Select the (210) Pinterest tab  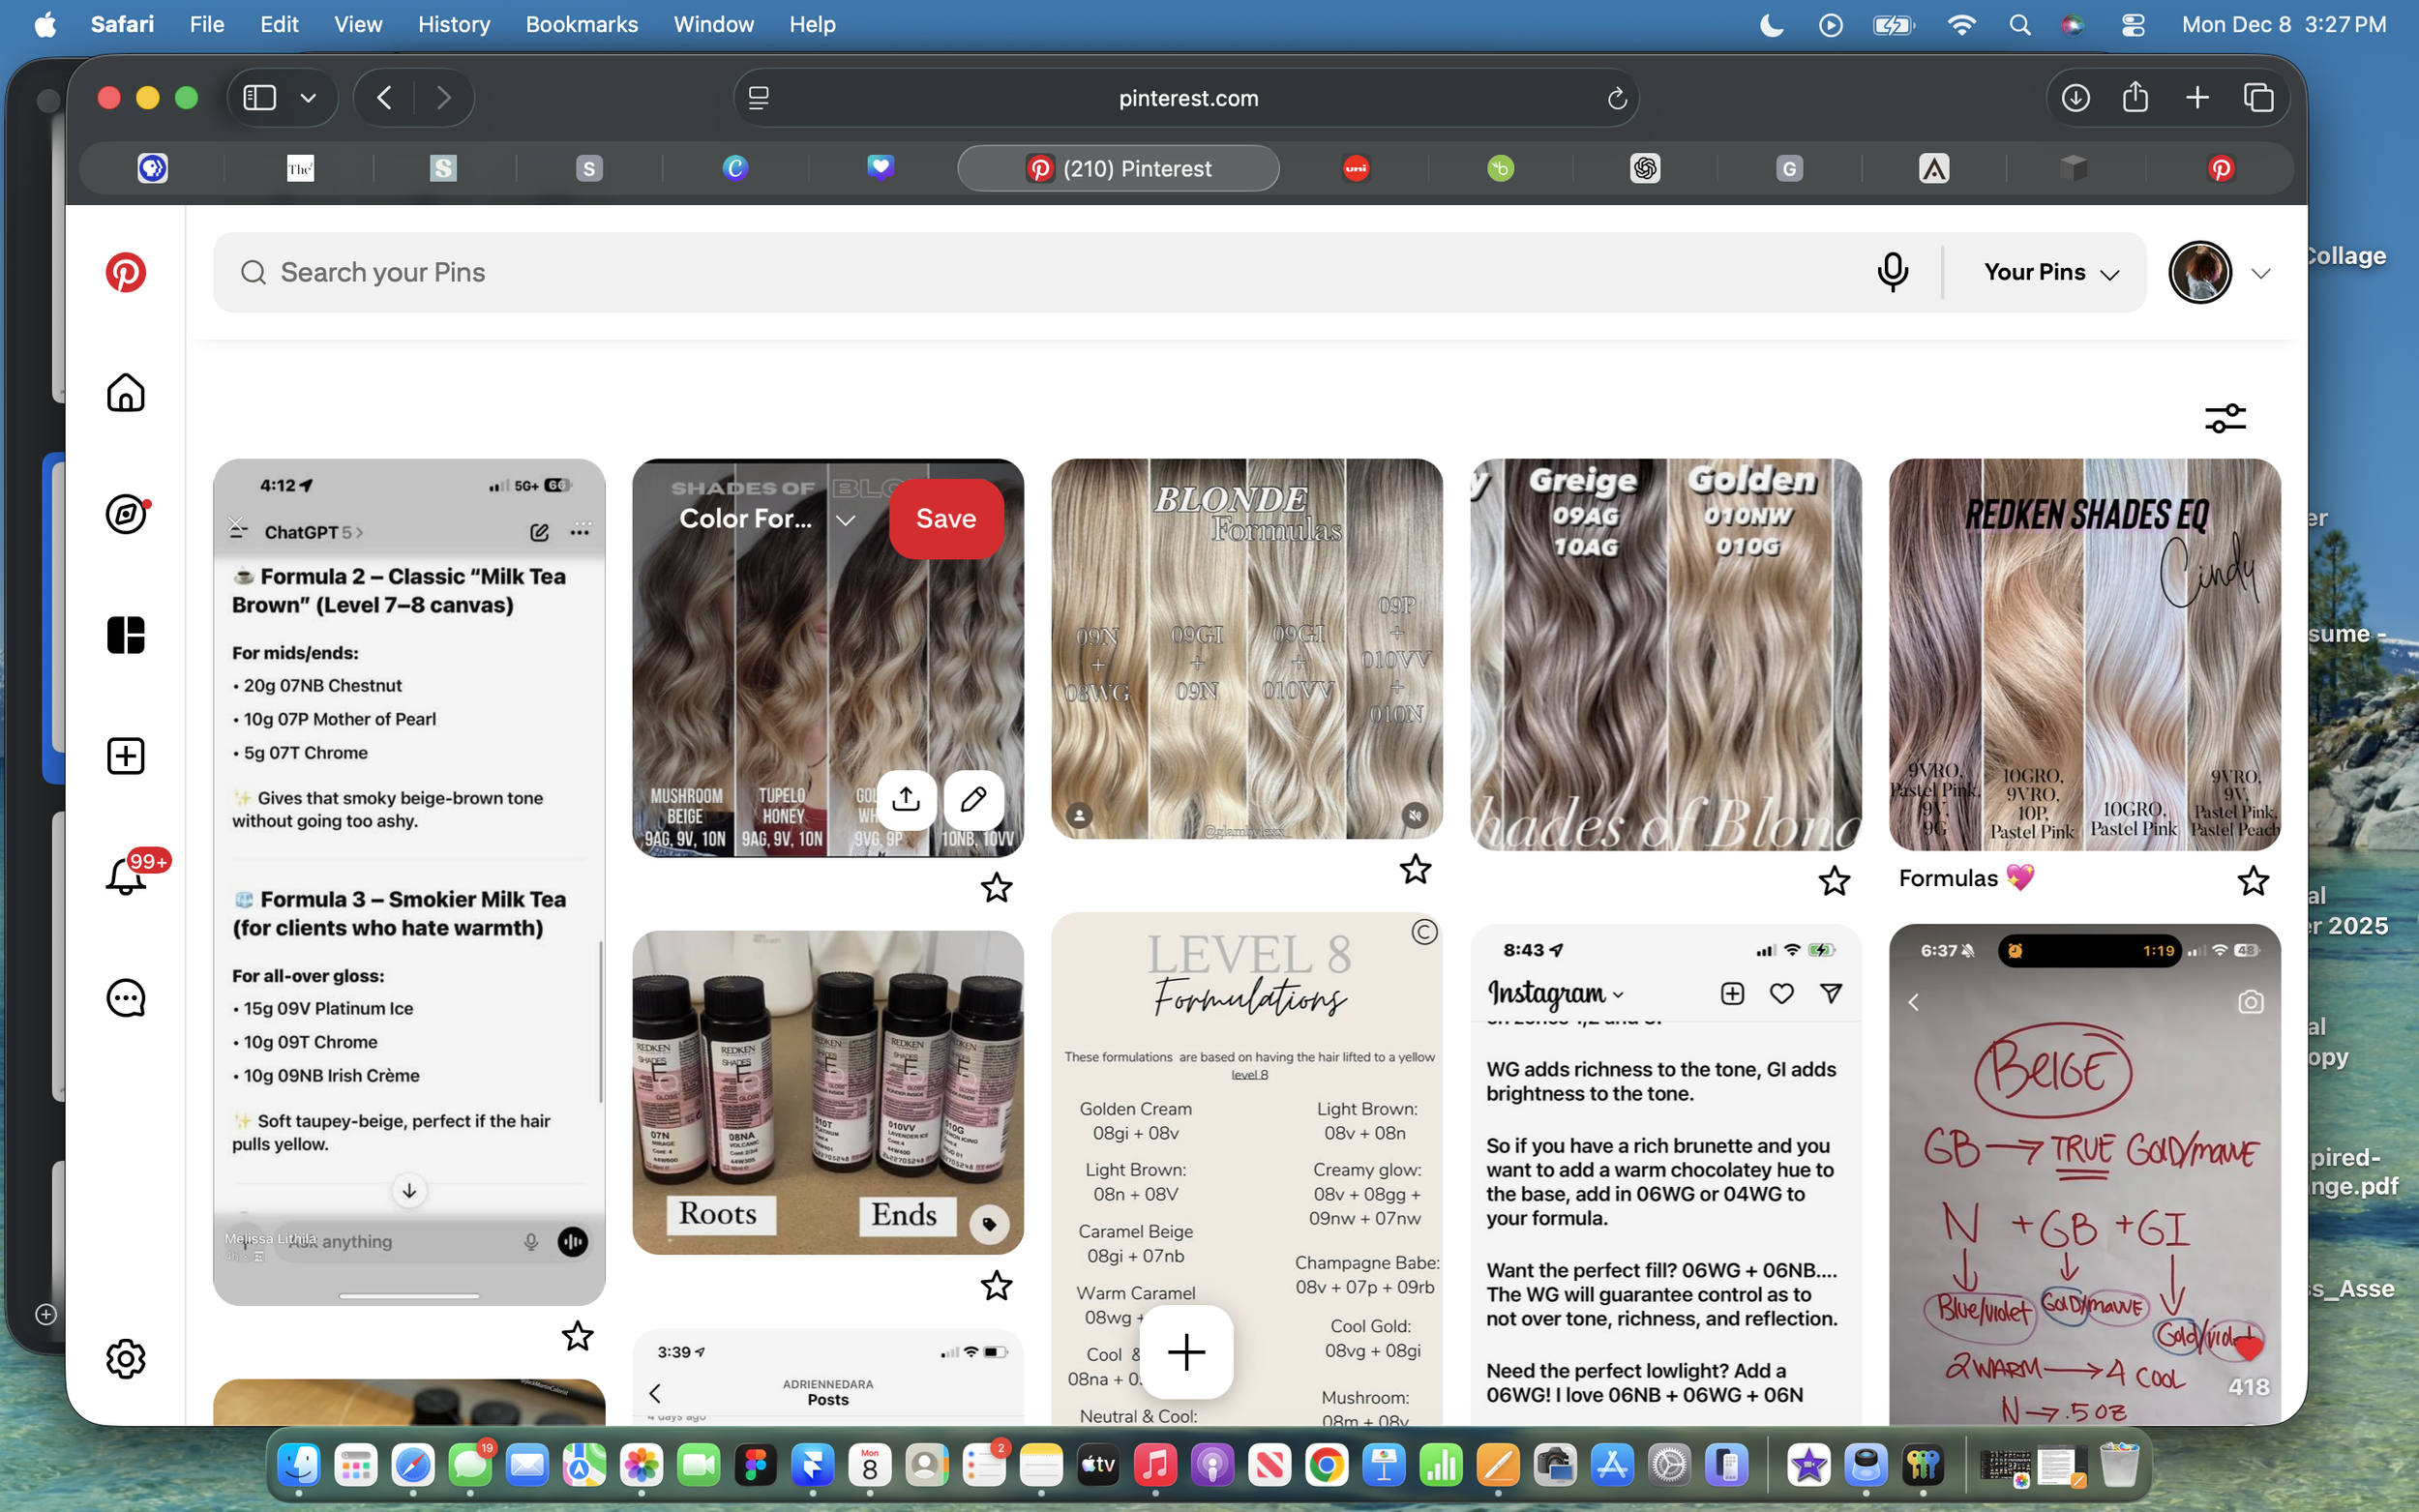pyautogui.click(x=1118, y=168)
